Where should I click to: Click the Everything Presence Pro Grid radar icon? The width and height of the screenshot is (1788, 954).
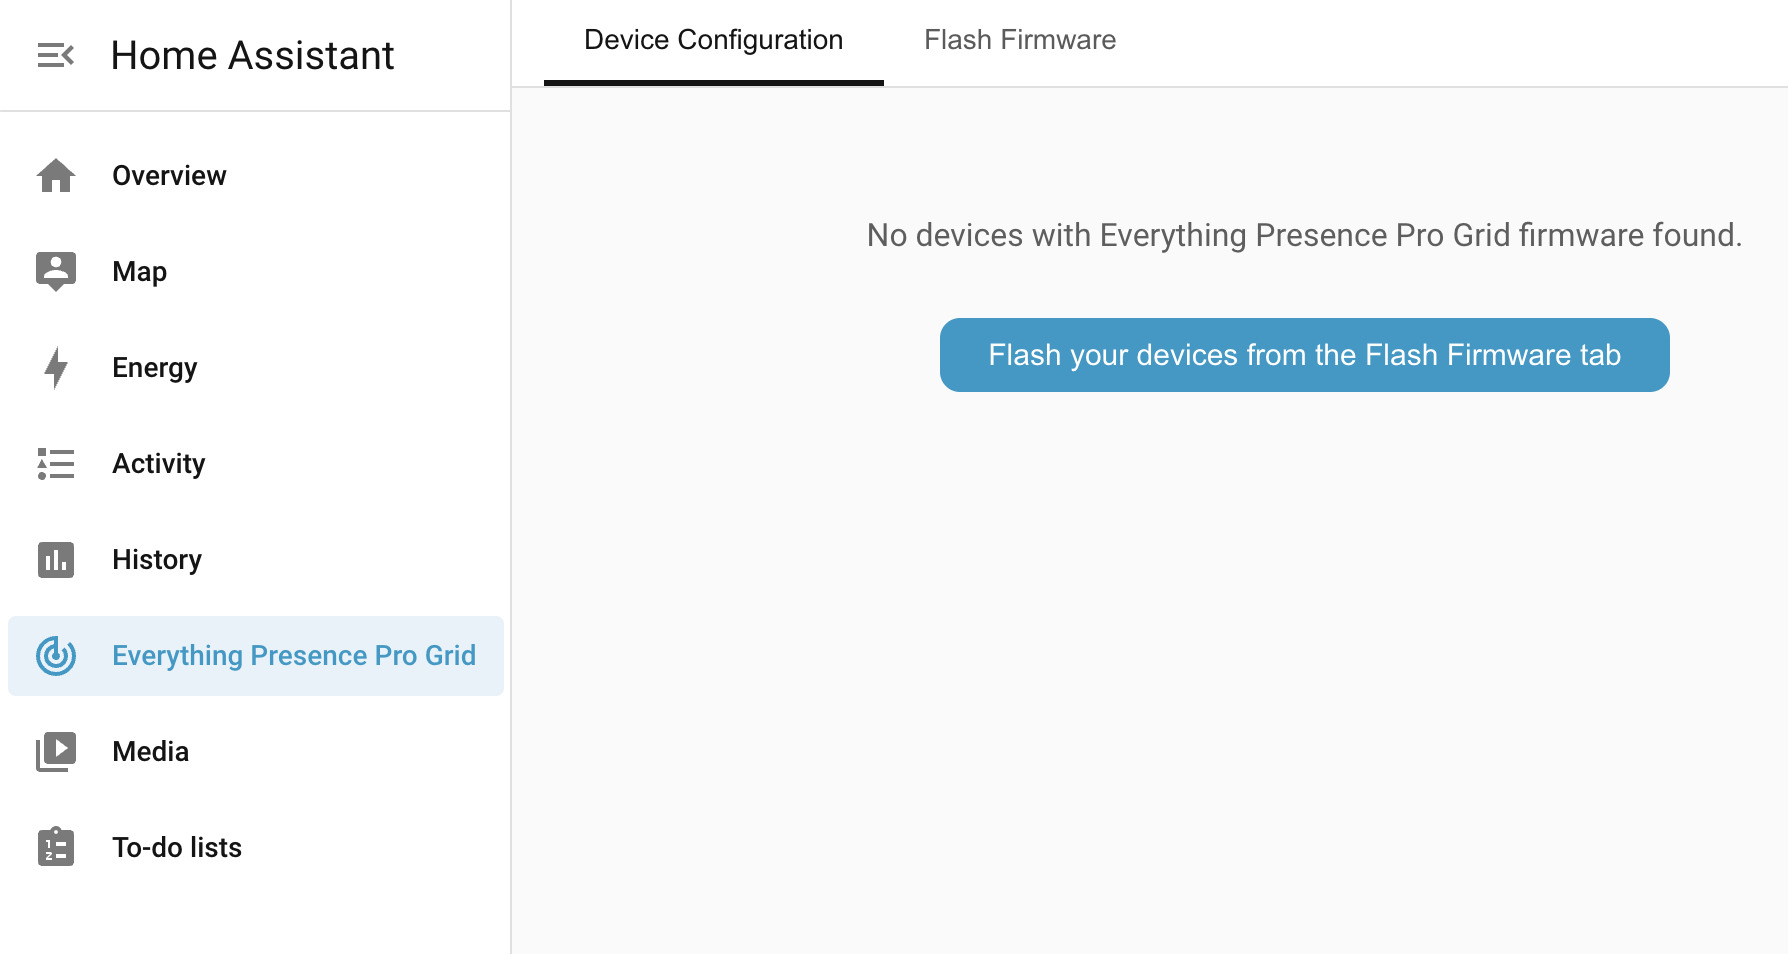coord(55,656)
